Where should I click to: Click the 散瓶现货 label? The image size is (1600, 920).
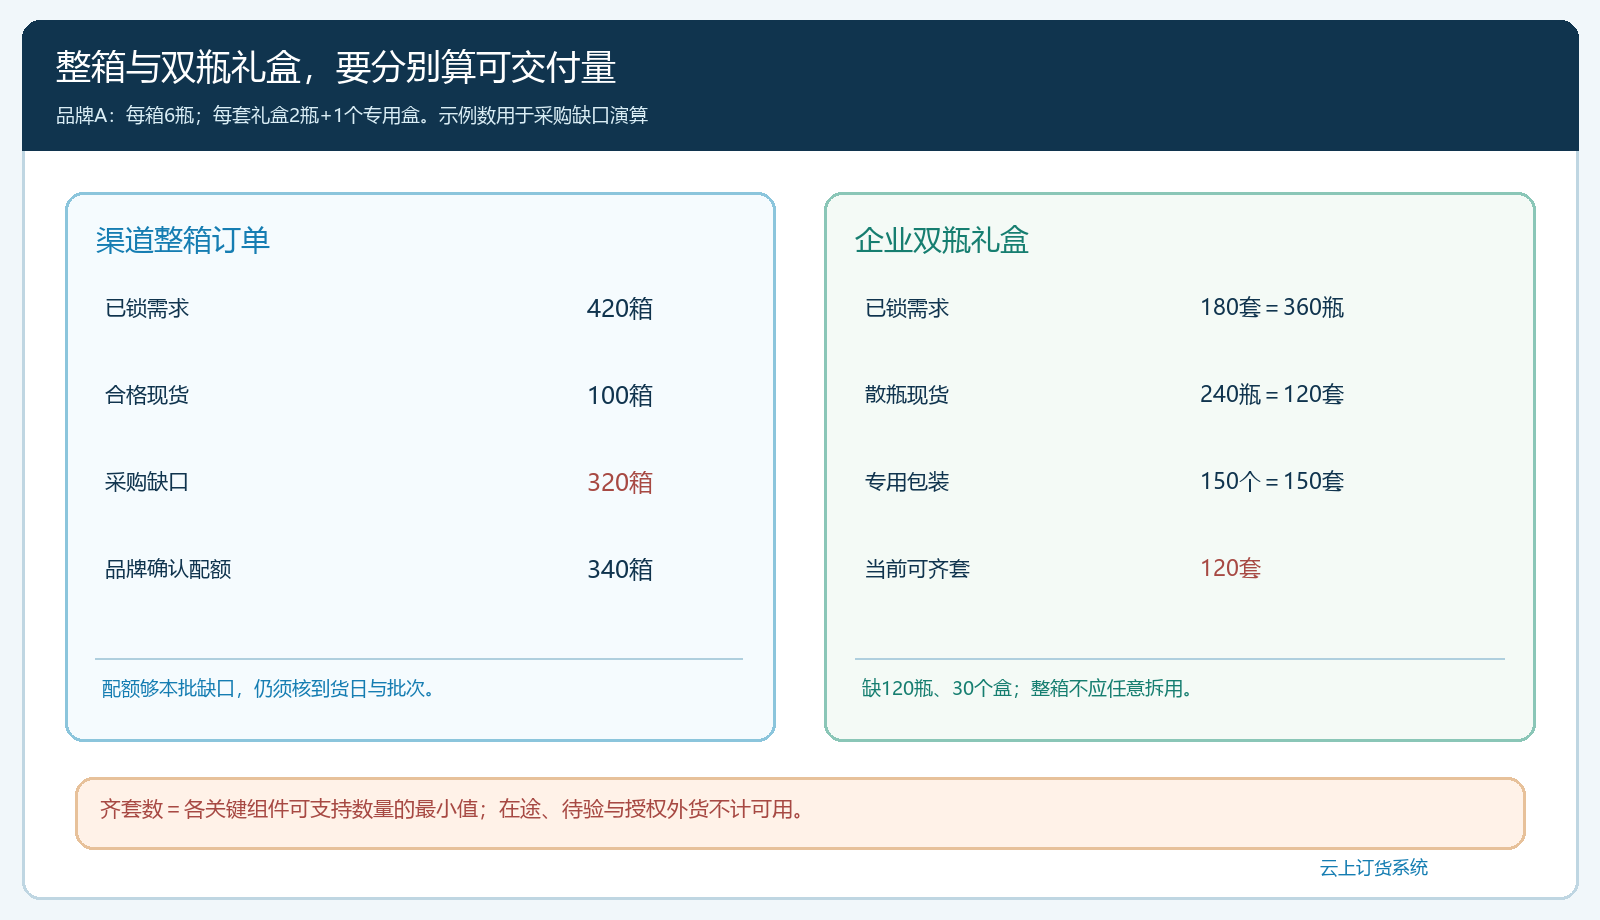[907, 395]
